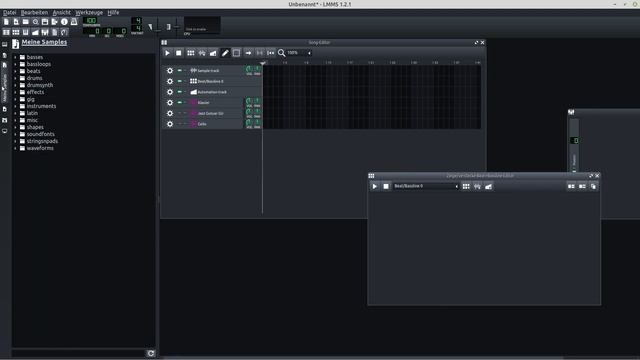Open the Bearbeiten menu
The image size is (640, 360).
(x=34, y=13)
